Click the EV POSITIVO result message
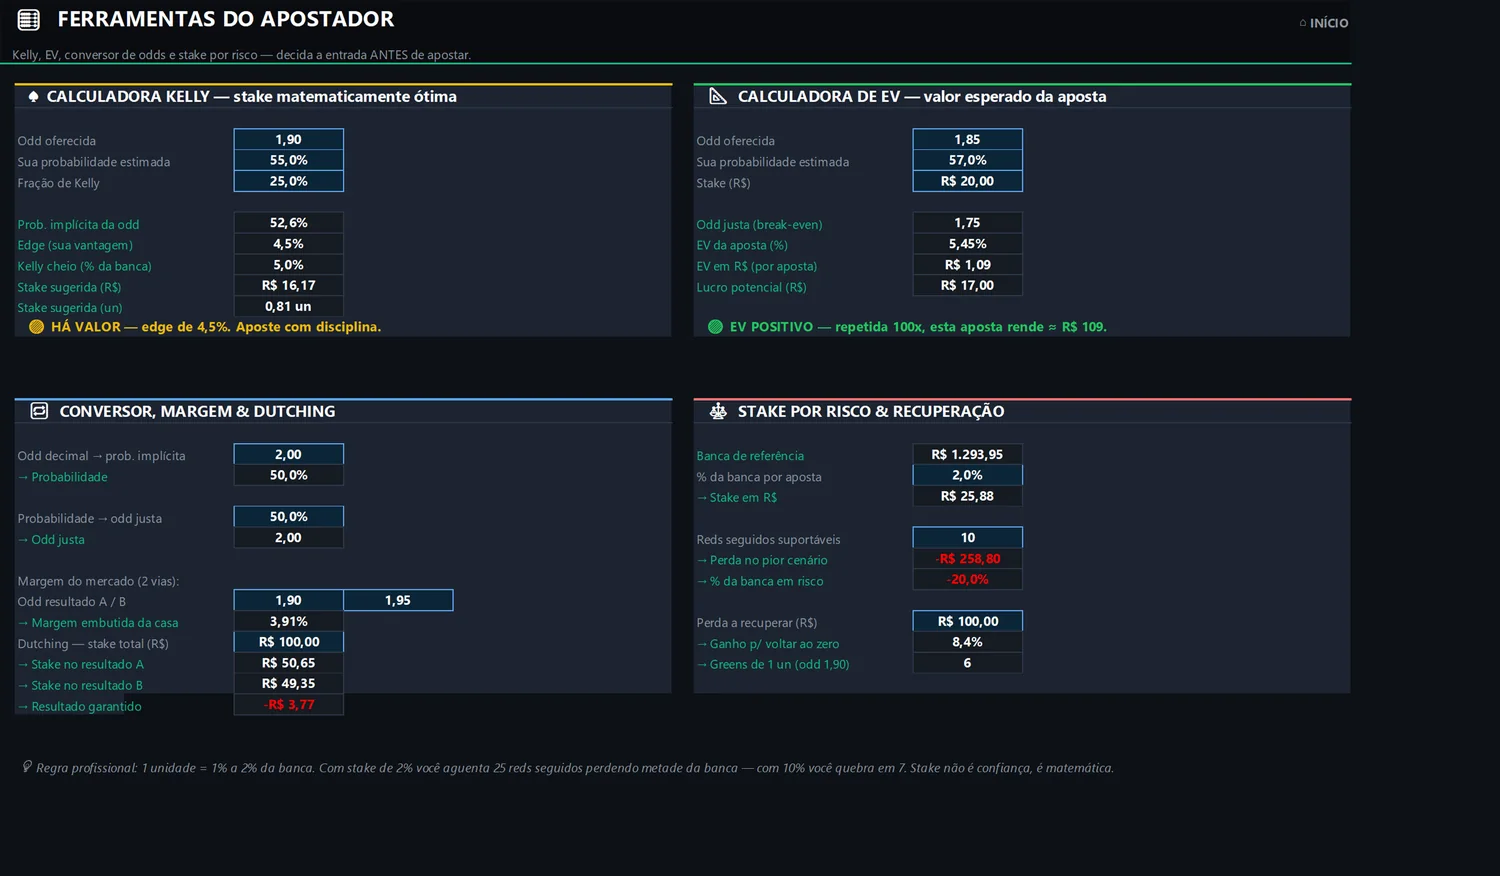The width and height of the screenshot is (1500, 876). [x=918, y=327]
